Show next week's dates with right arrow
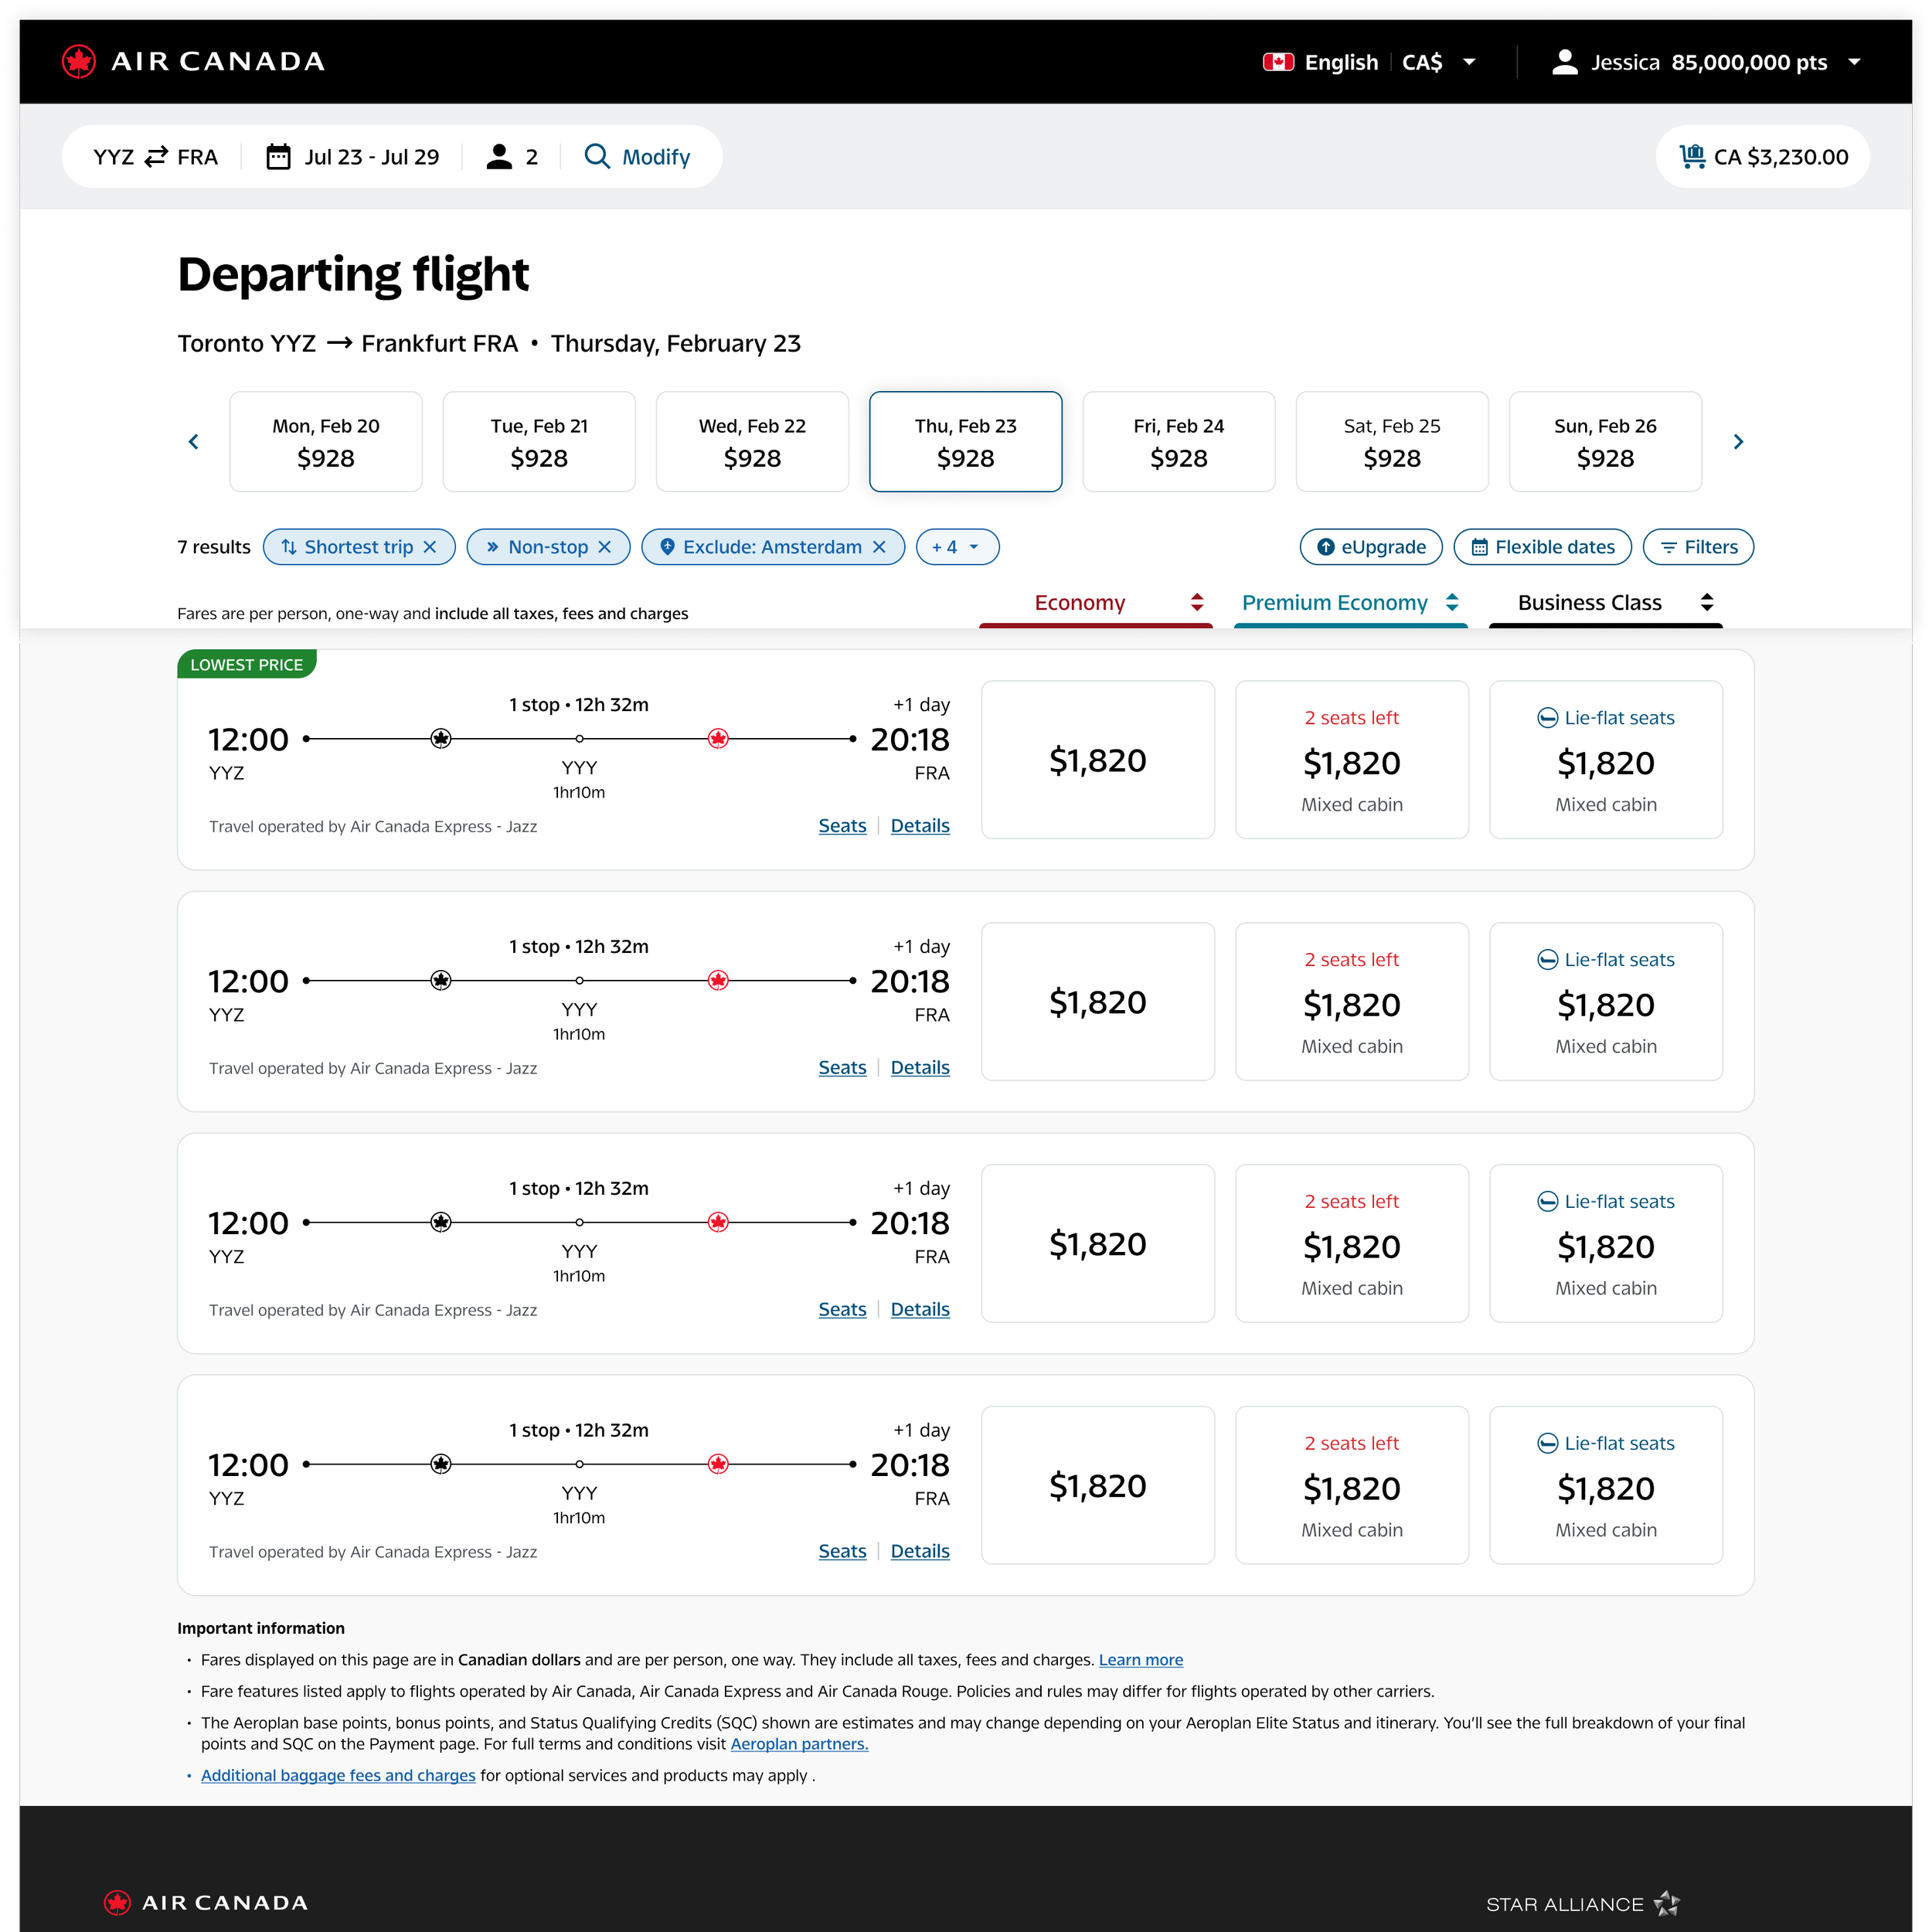The width and height of the screenshot is (1932, 1932). coord(1738,442)
